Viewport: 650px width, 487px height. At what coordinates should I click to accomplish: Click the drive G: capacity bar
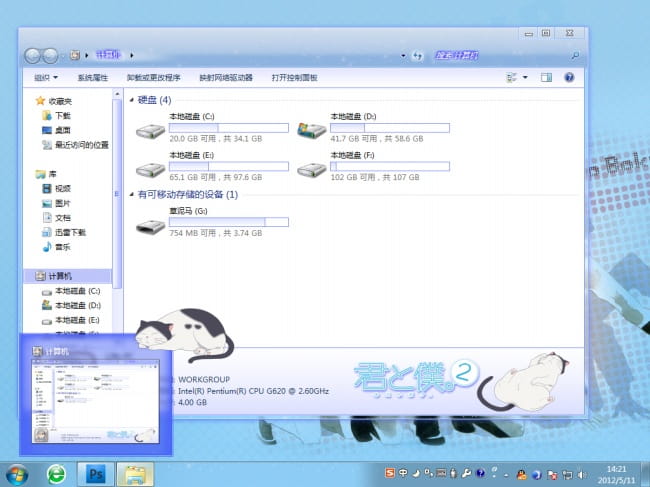point(229,222)
